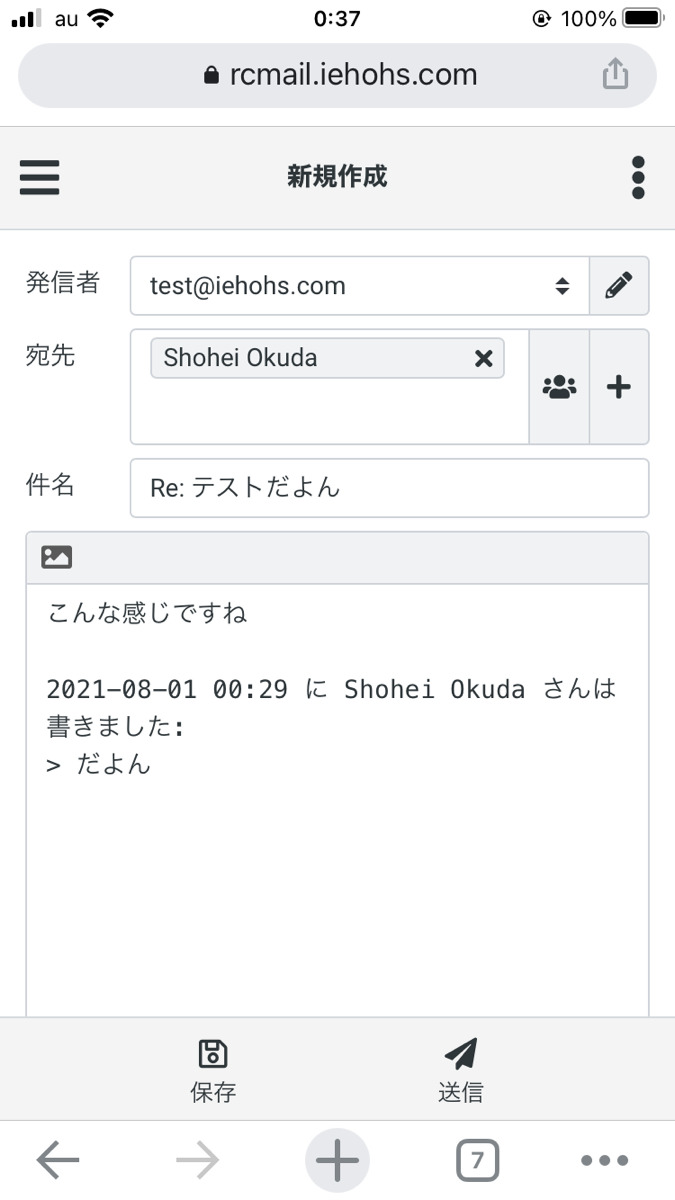Click the insert image editor icon
675x1200 pixels.
pyautogui.click(x=57, y=558)
